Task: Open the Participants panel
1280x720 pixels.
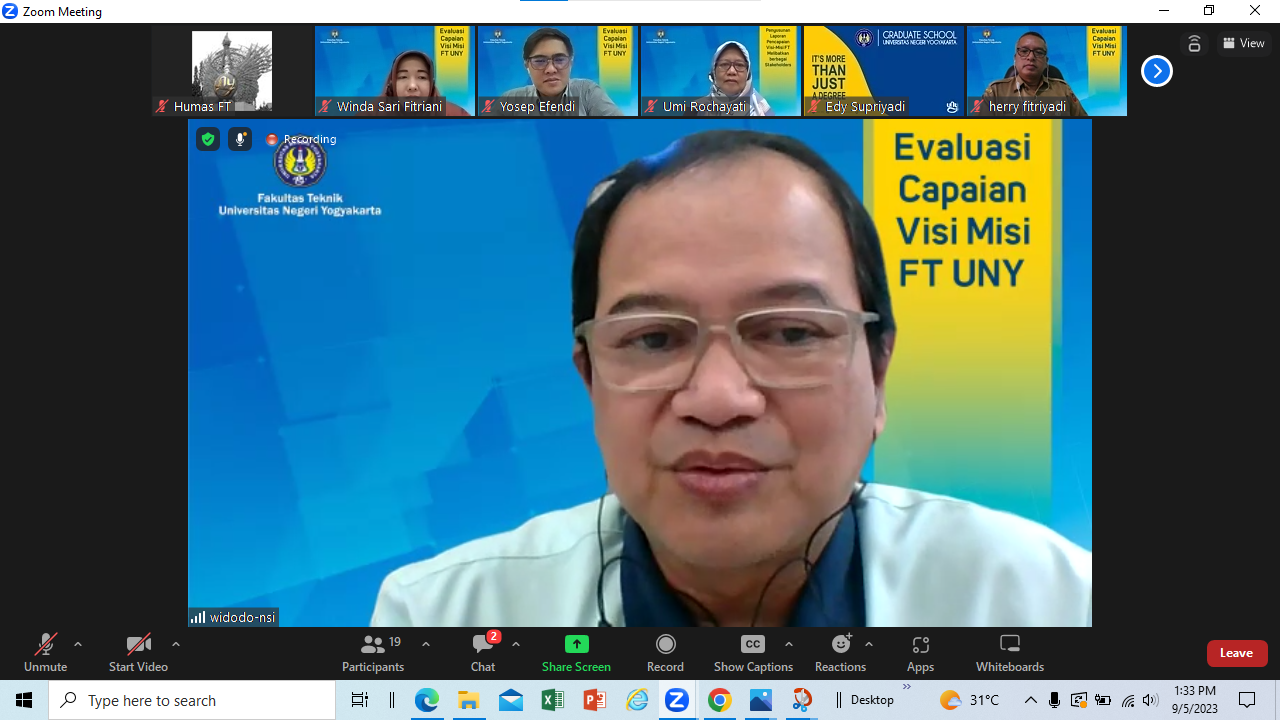Action: [373, 653]
